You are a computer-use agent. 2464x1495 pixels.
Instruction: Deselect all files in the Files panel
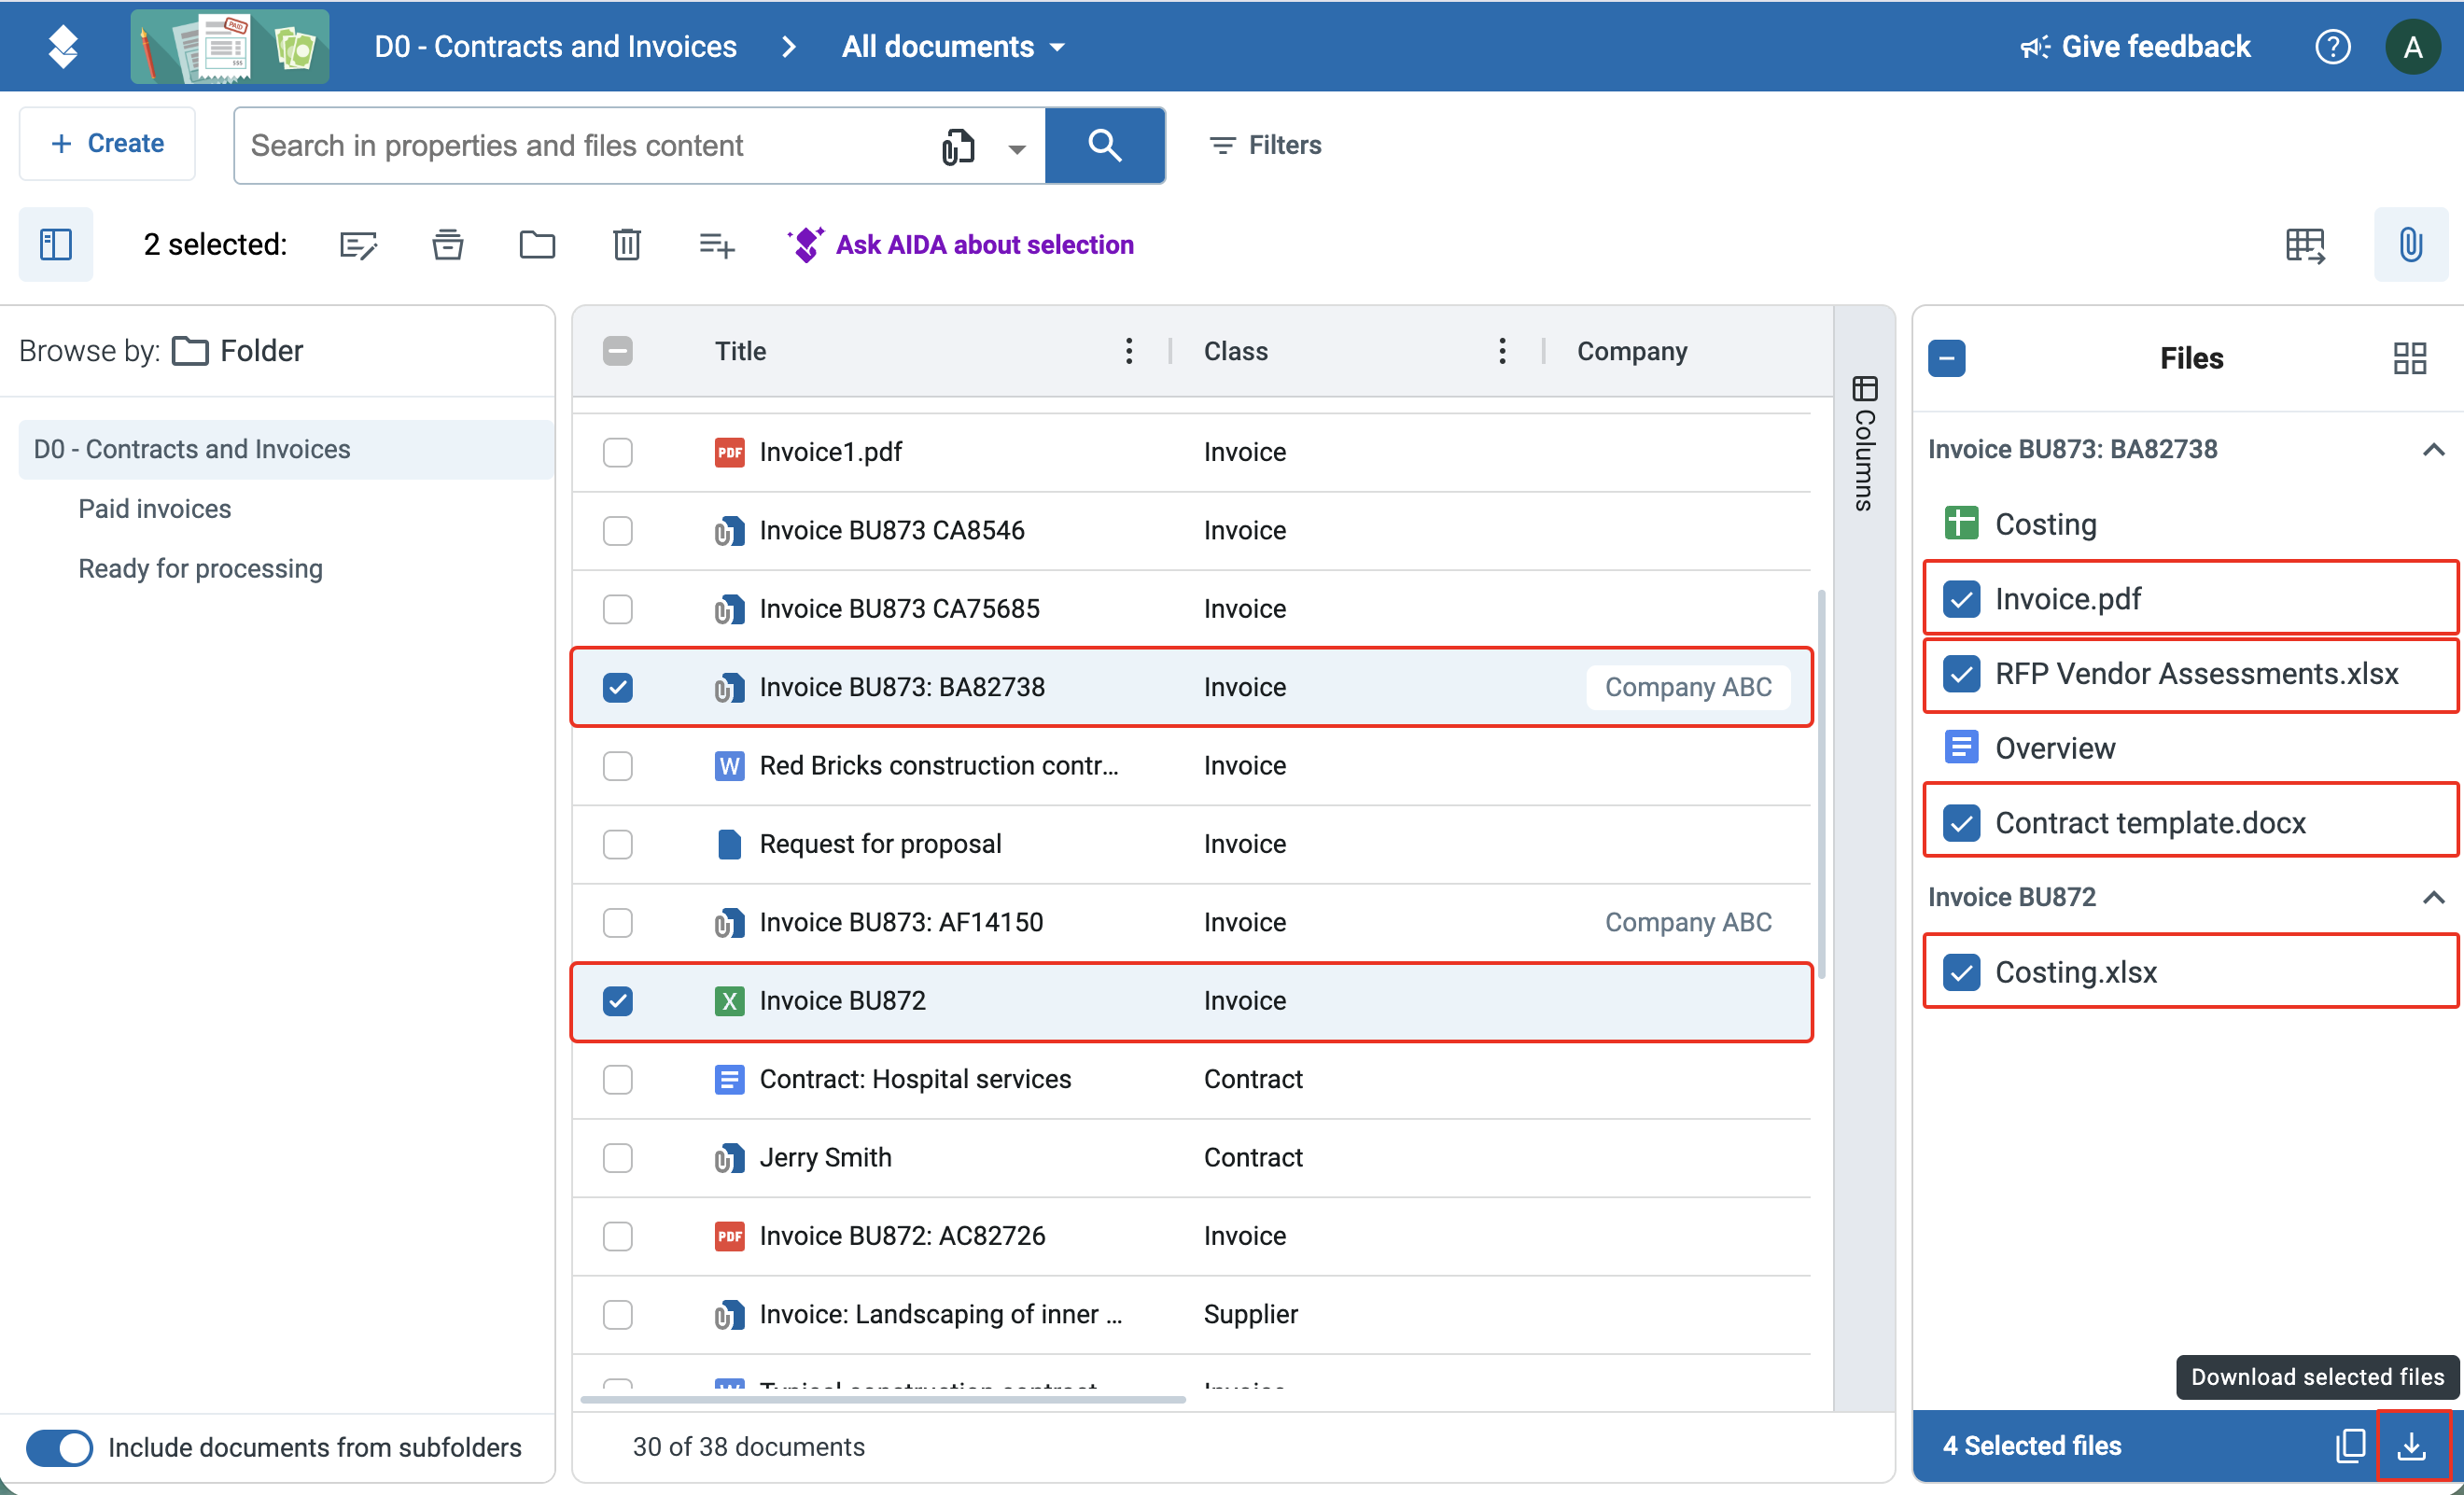pyautogui.click(x=1946, y=358)
